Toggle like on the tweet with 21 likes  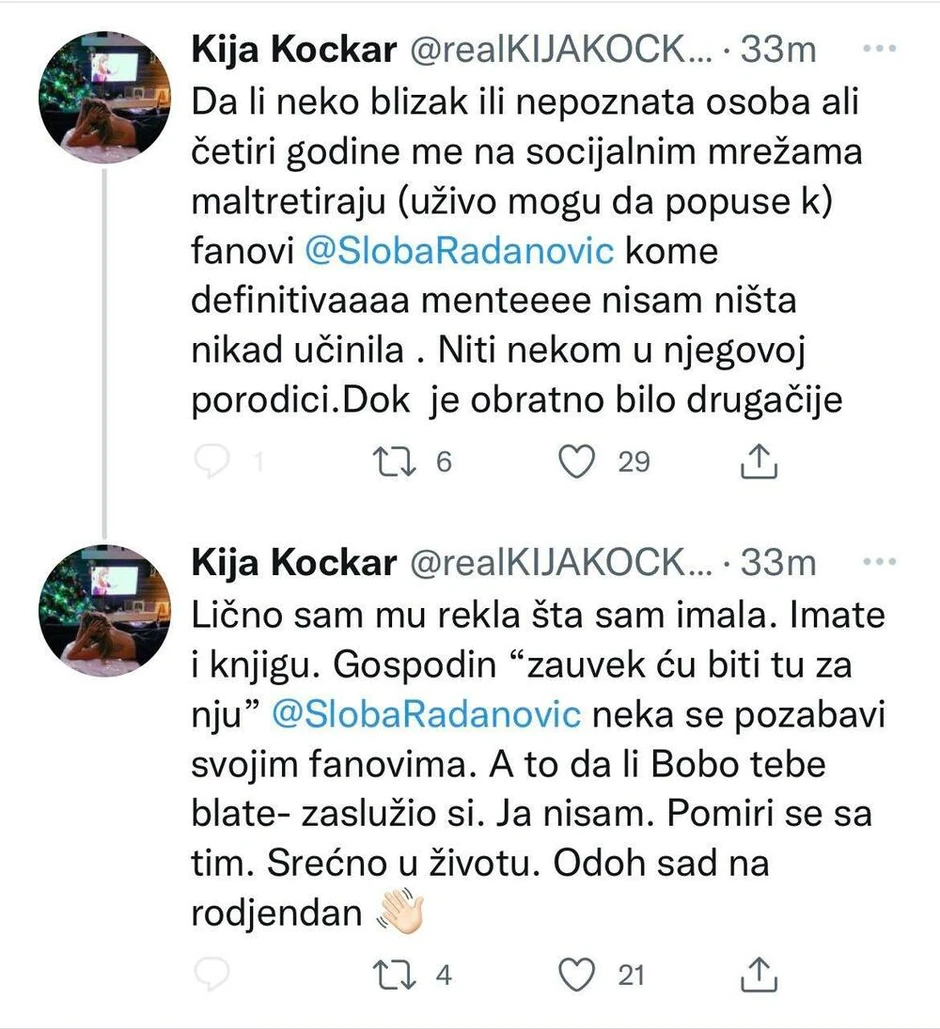tap(577, 974)
